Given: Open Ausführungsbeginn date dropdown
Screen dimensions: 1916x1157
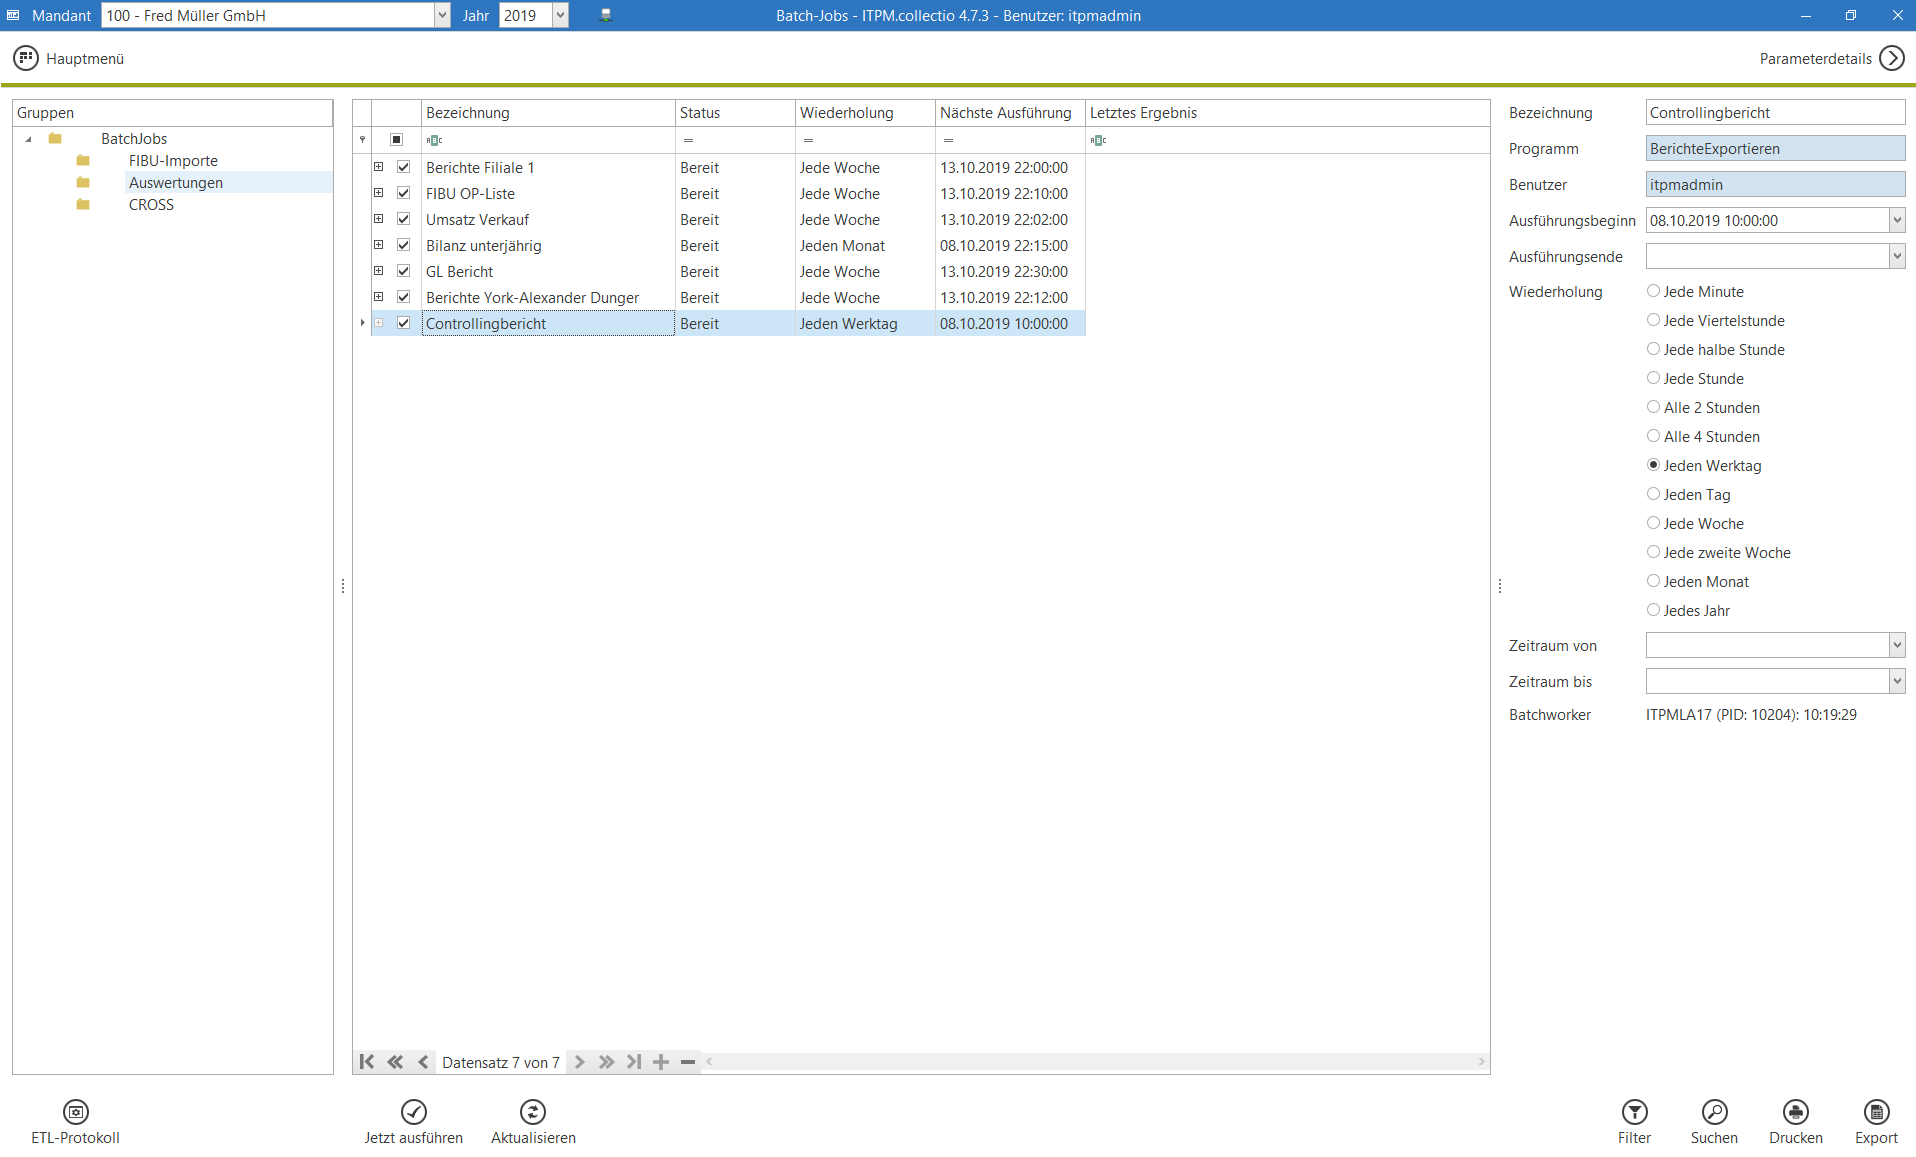Looking at the screenshot, I should (1897, 220).
